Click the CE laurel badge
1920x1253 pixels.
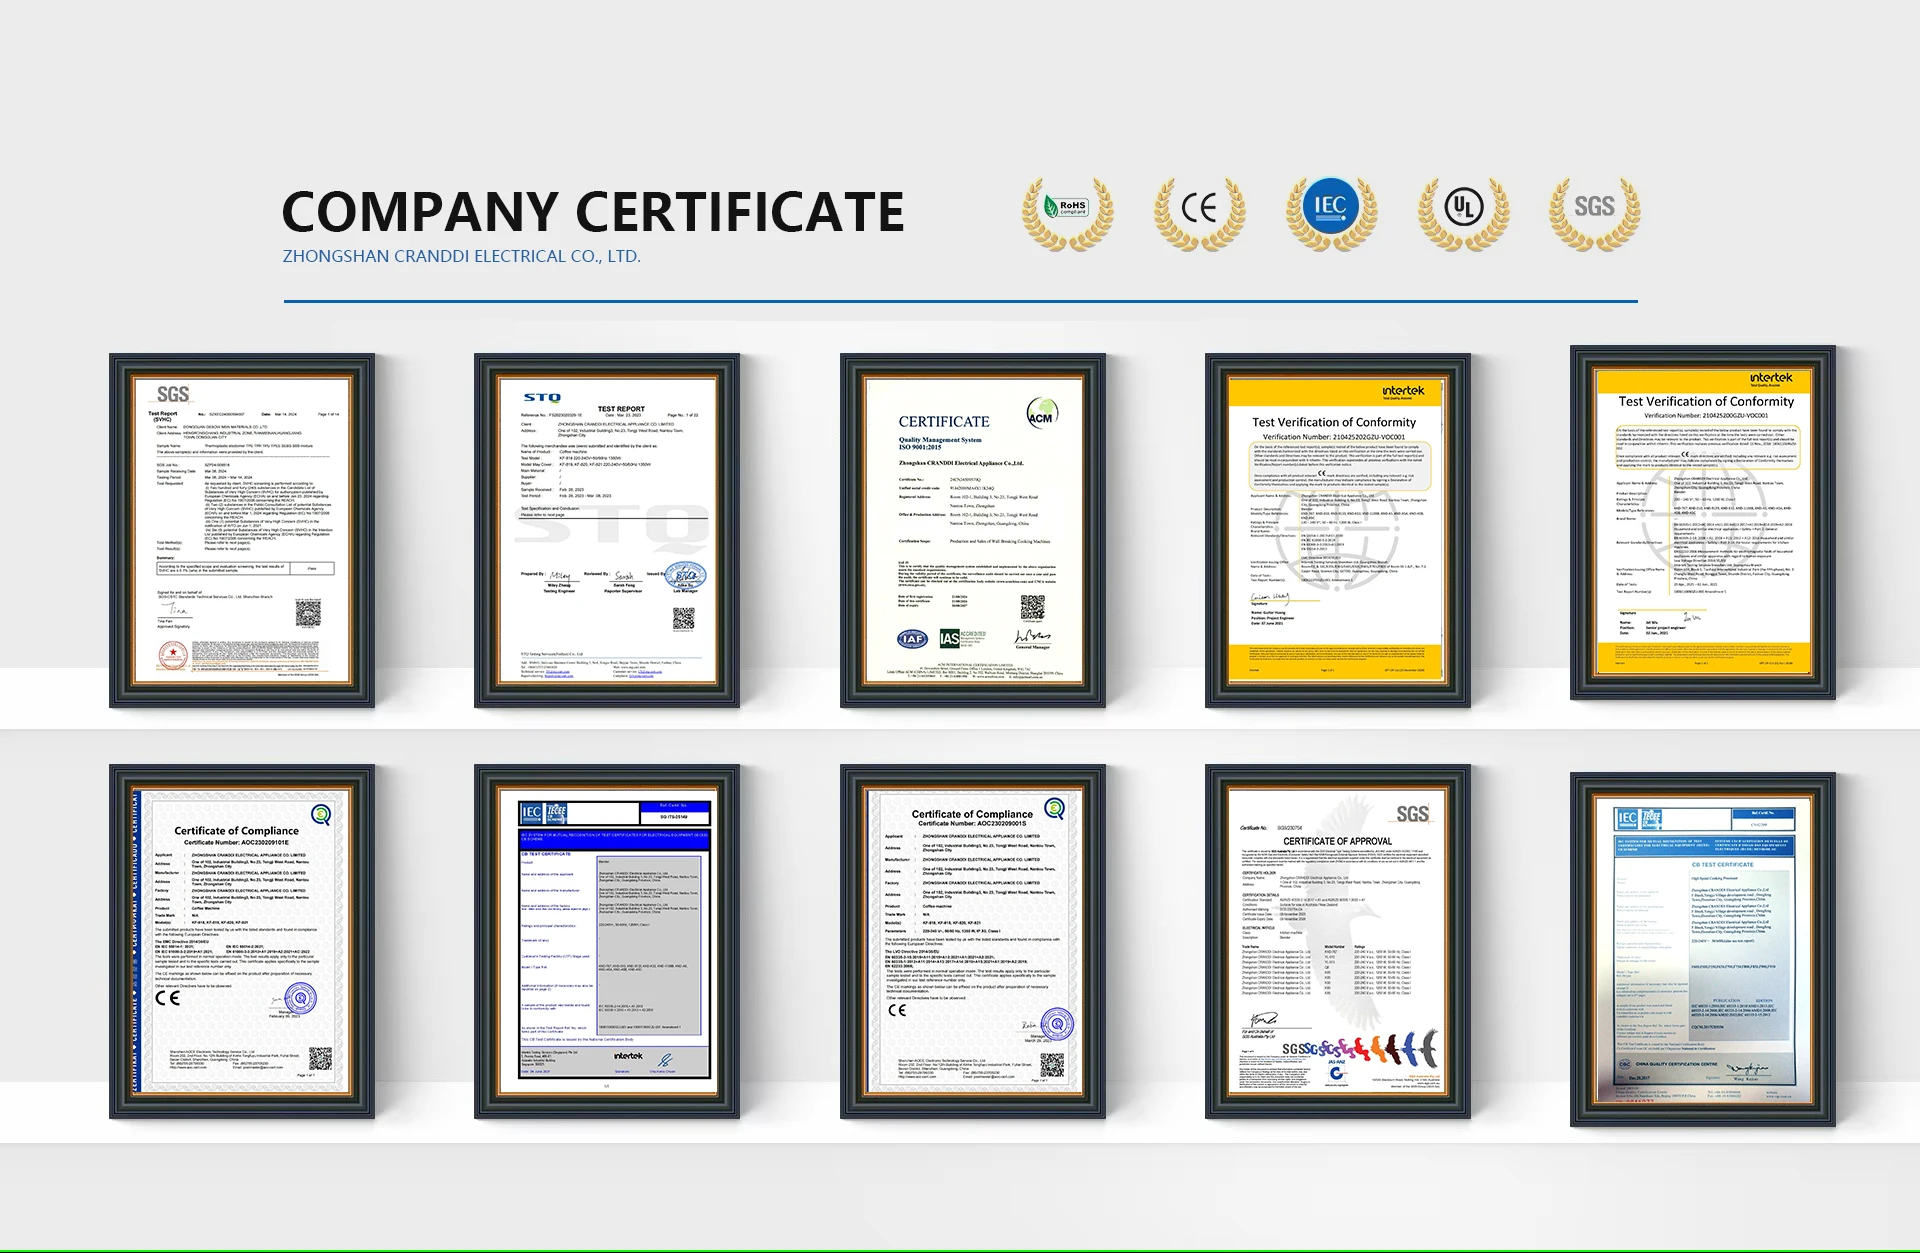pyautogui.click(x=1199, y=211)
